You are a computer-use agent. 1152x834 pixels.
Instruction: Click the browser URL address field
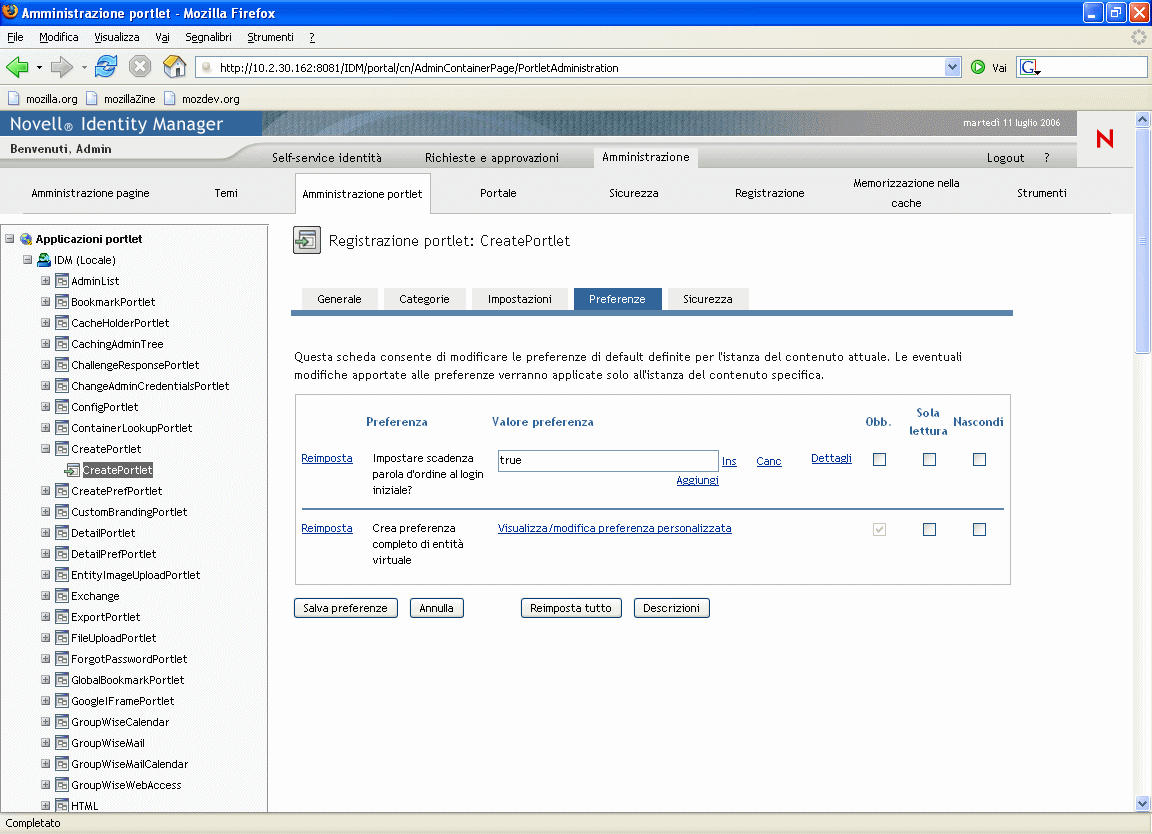pyautogui.click(x=579, y=68)
